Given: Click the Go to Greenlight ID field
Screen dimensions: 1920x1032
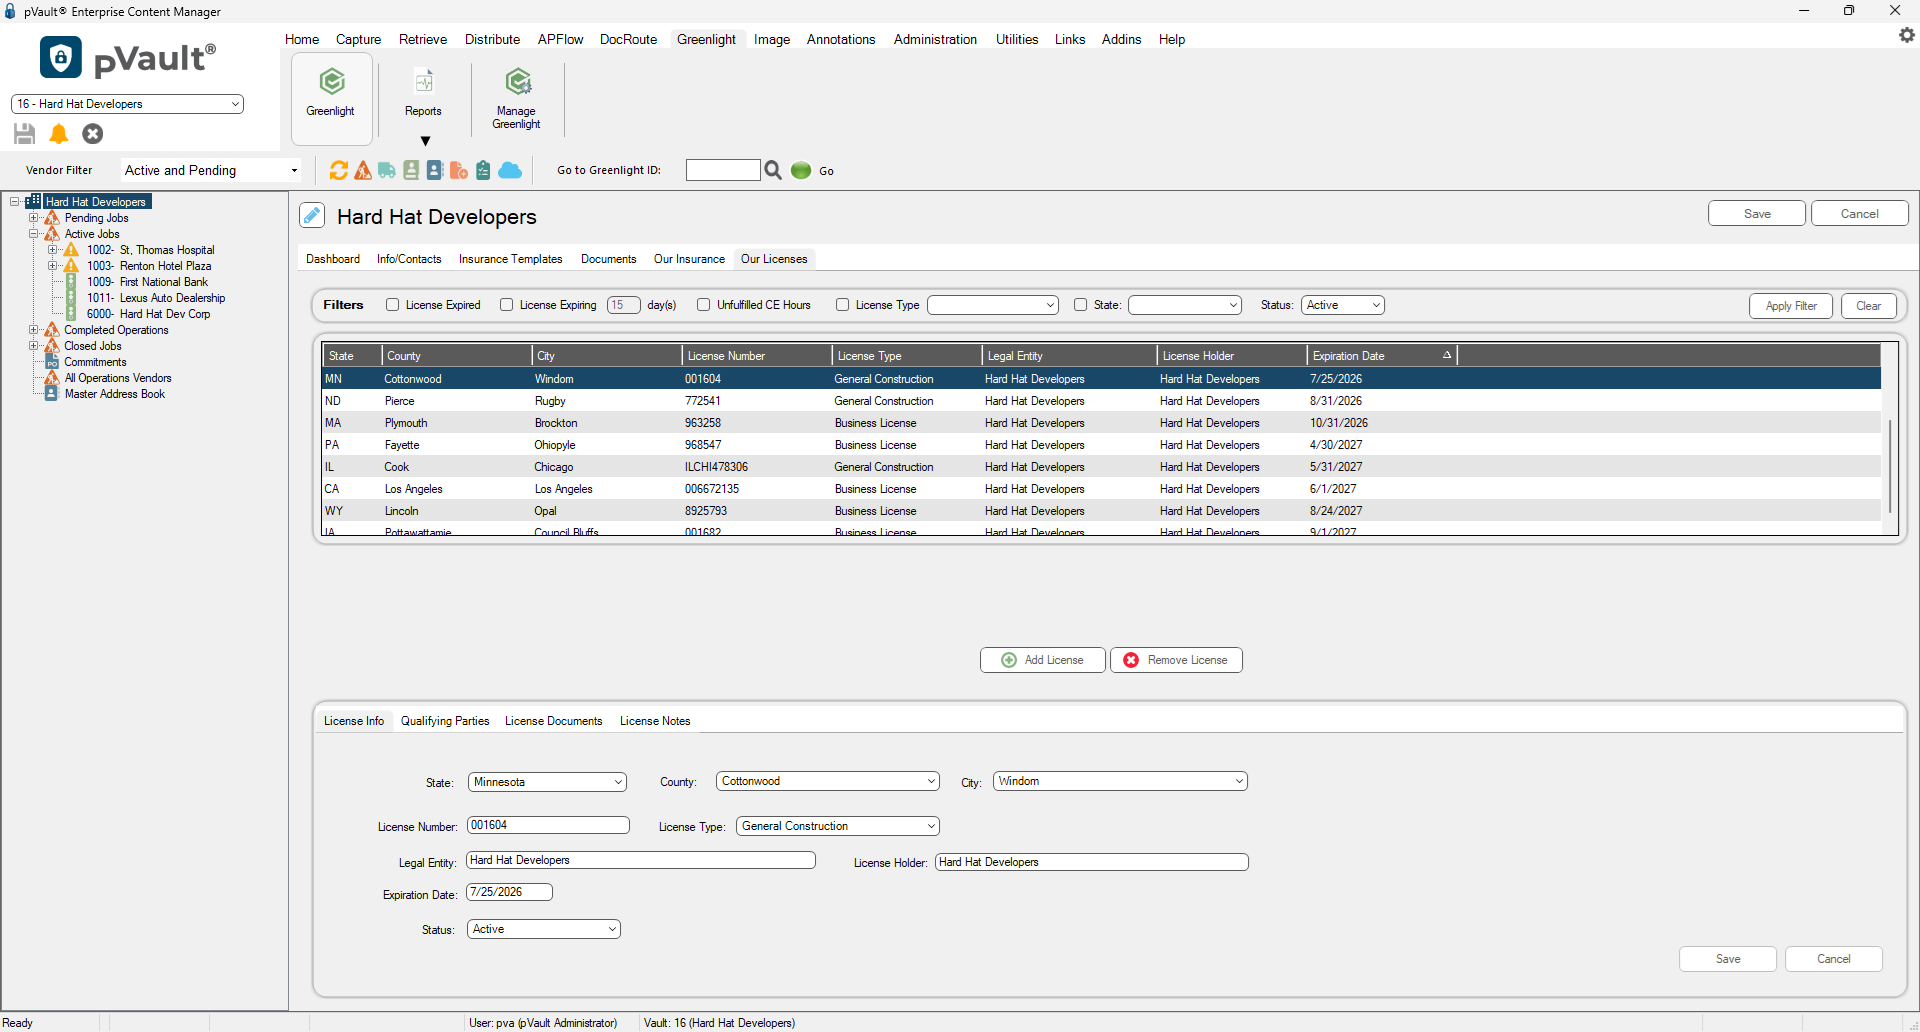Looking at the screenshot, I should click(723, 170).
